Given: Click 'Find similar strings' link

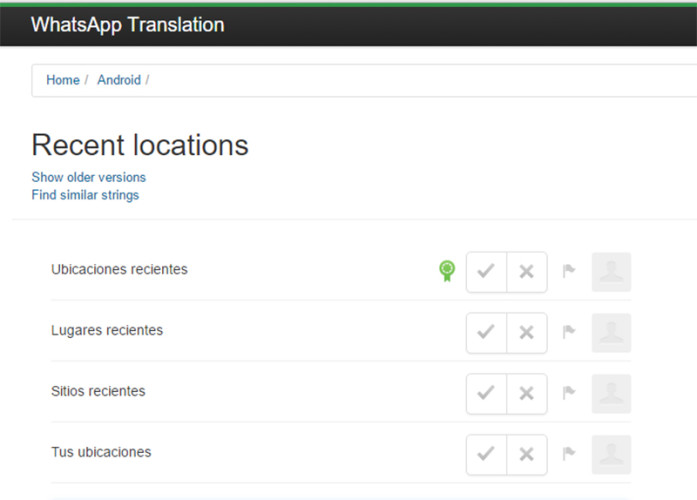Looking at the screenshot, I should [x=85, y=195].
